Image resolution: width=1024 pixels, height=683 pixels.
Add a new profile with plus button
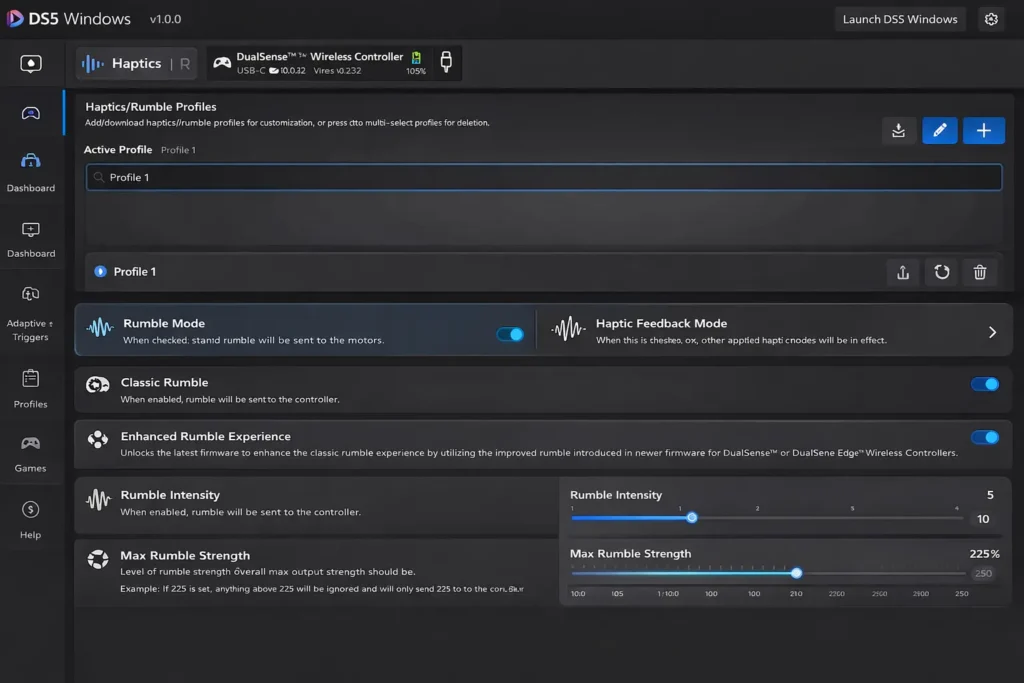(983, 130)
